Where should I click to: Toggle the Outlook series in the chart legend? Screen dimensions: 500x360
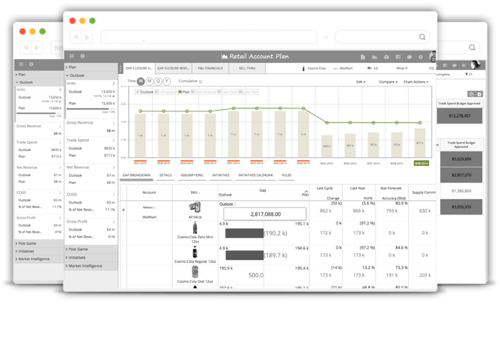click(145, 92)
